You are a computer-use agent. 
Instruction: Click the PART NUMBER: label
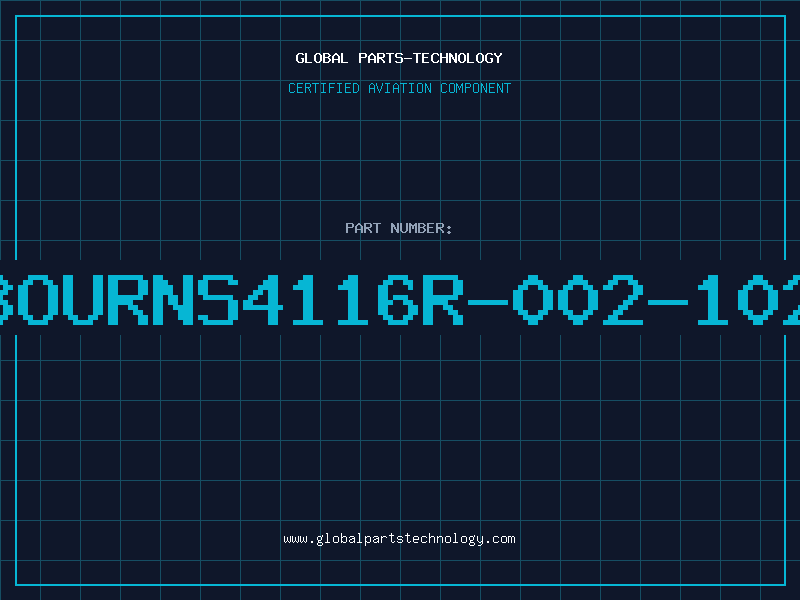(x=399, y=228)
